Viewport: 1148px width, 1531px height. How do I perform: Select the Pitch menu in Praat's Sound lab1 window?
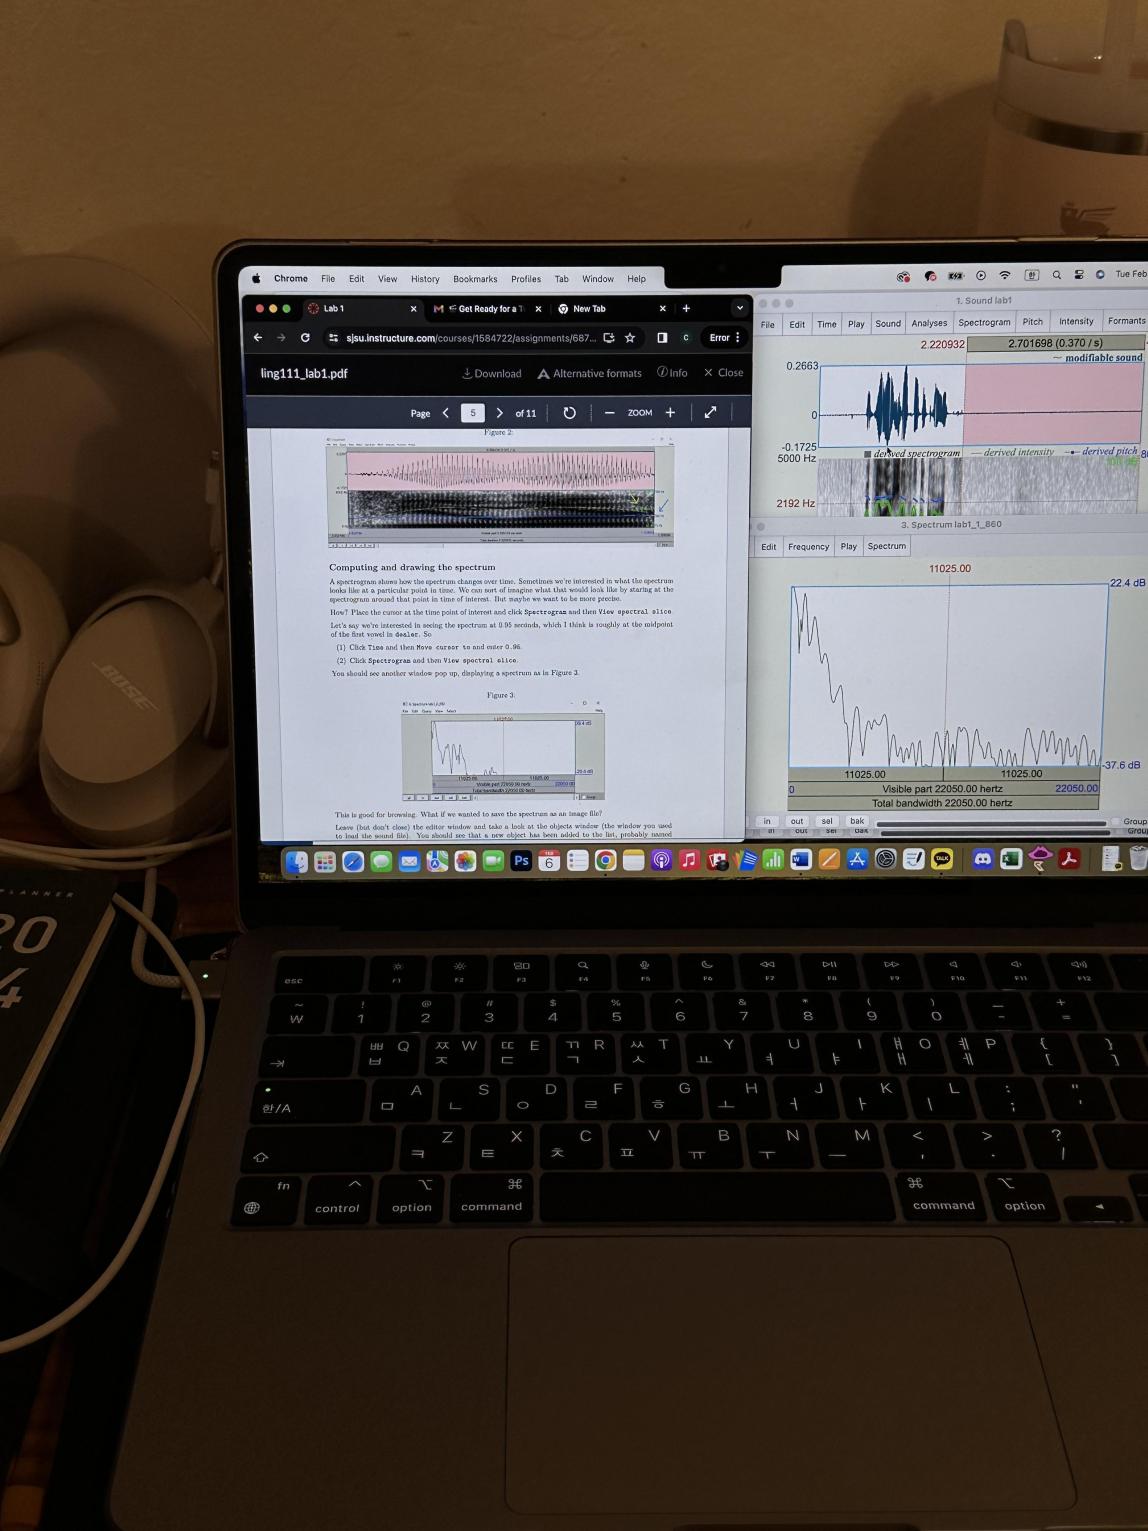[x=1033, y=322]
